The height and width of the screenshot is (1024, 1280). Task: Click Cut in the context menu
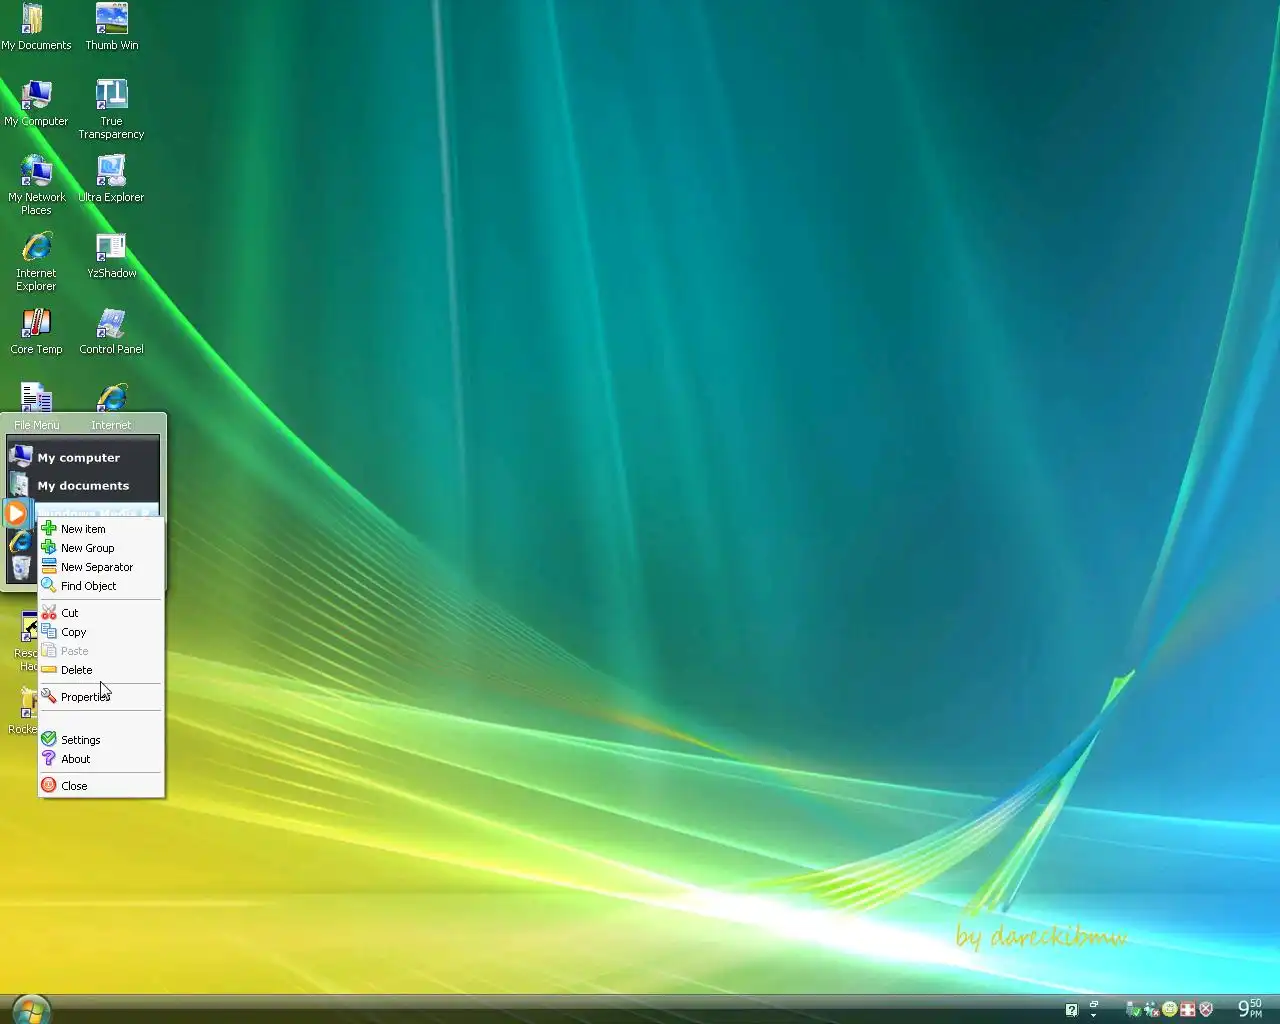101,613
